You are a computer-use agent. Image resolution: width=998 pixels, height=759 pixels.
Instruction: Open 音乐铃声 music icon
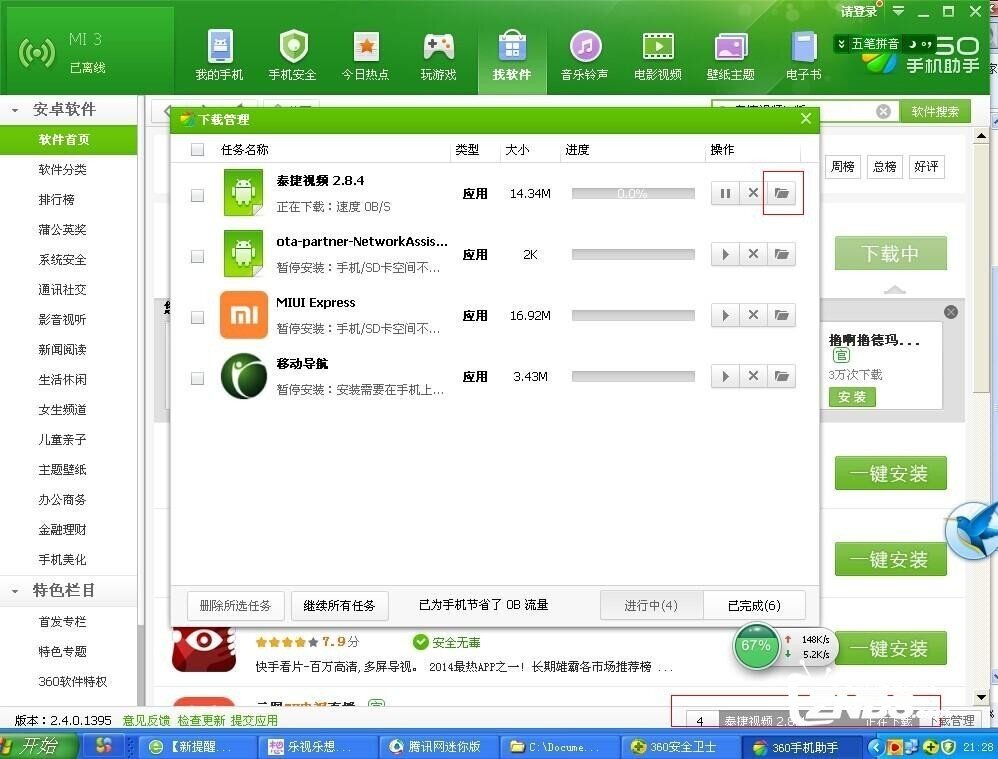click(584, 54)
